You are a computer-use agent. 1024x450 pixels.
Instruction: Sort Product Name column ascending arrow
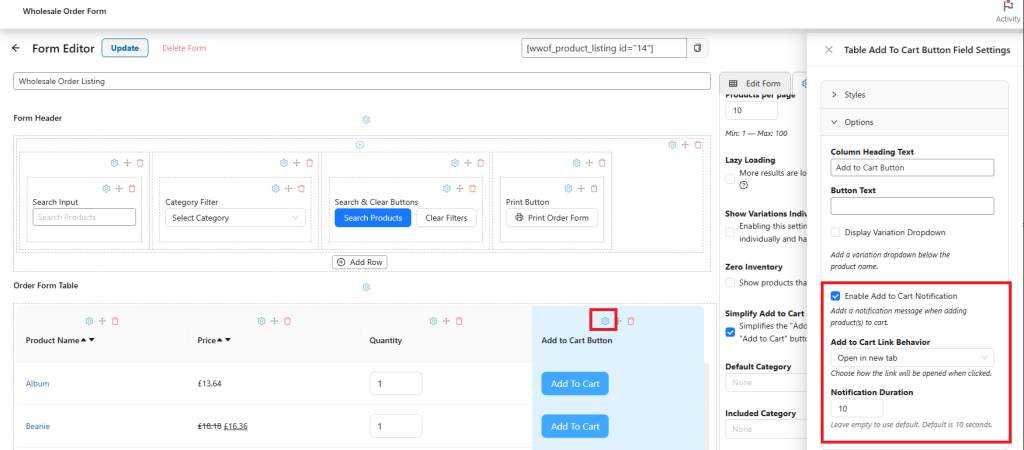pyautogui.click(x=84, y=340)
